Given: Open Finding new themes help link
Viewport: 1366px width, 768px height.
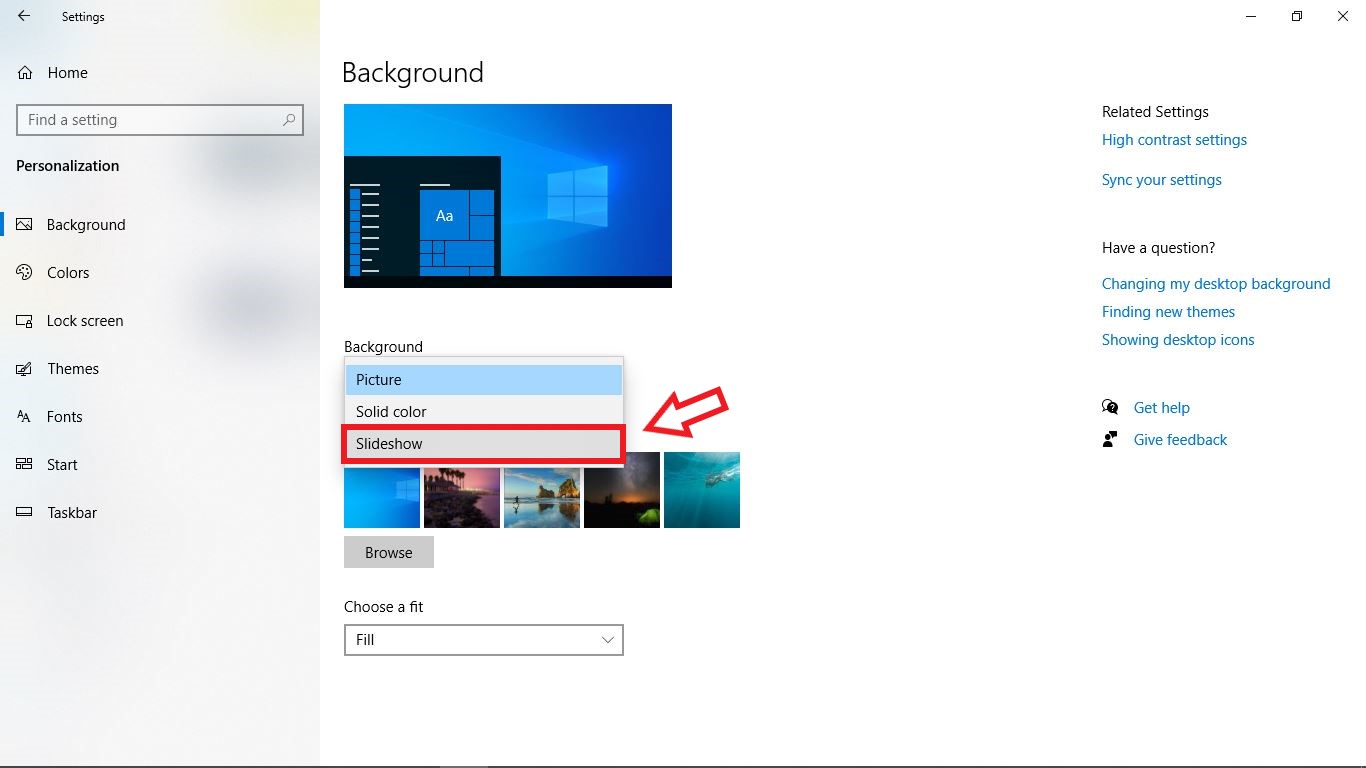Looking at the screenshot, I should pyautogui.click(x=1168, y=312).
